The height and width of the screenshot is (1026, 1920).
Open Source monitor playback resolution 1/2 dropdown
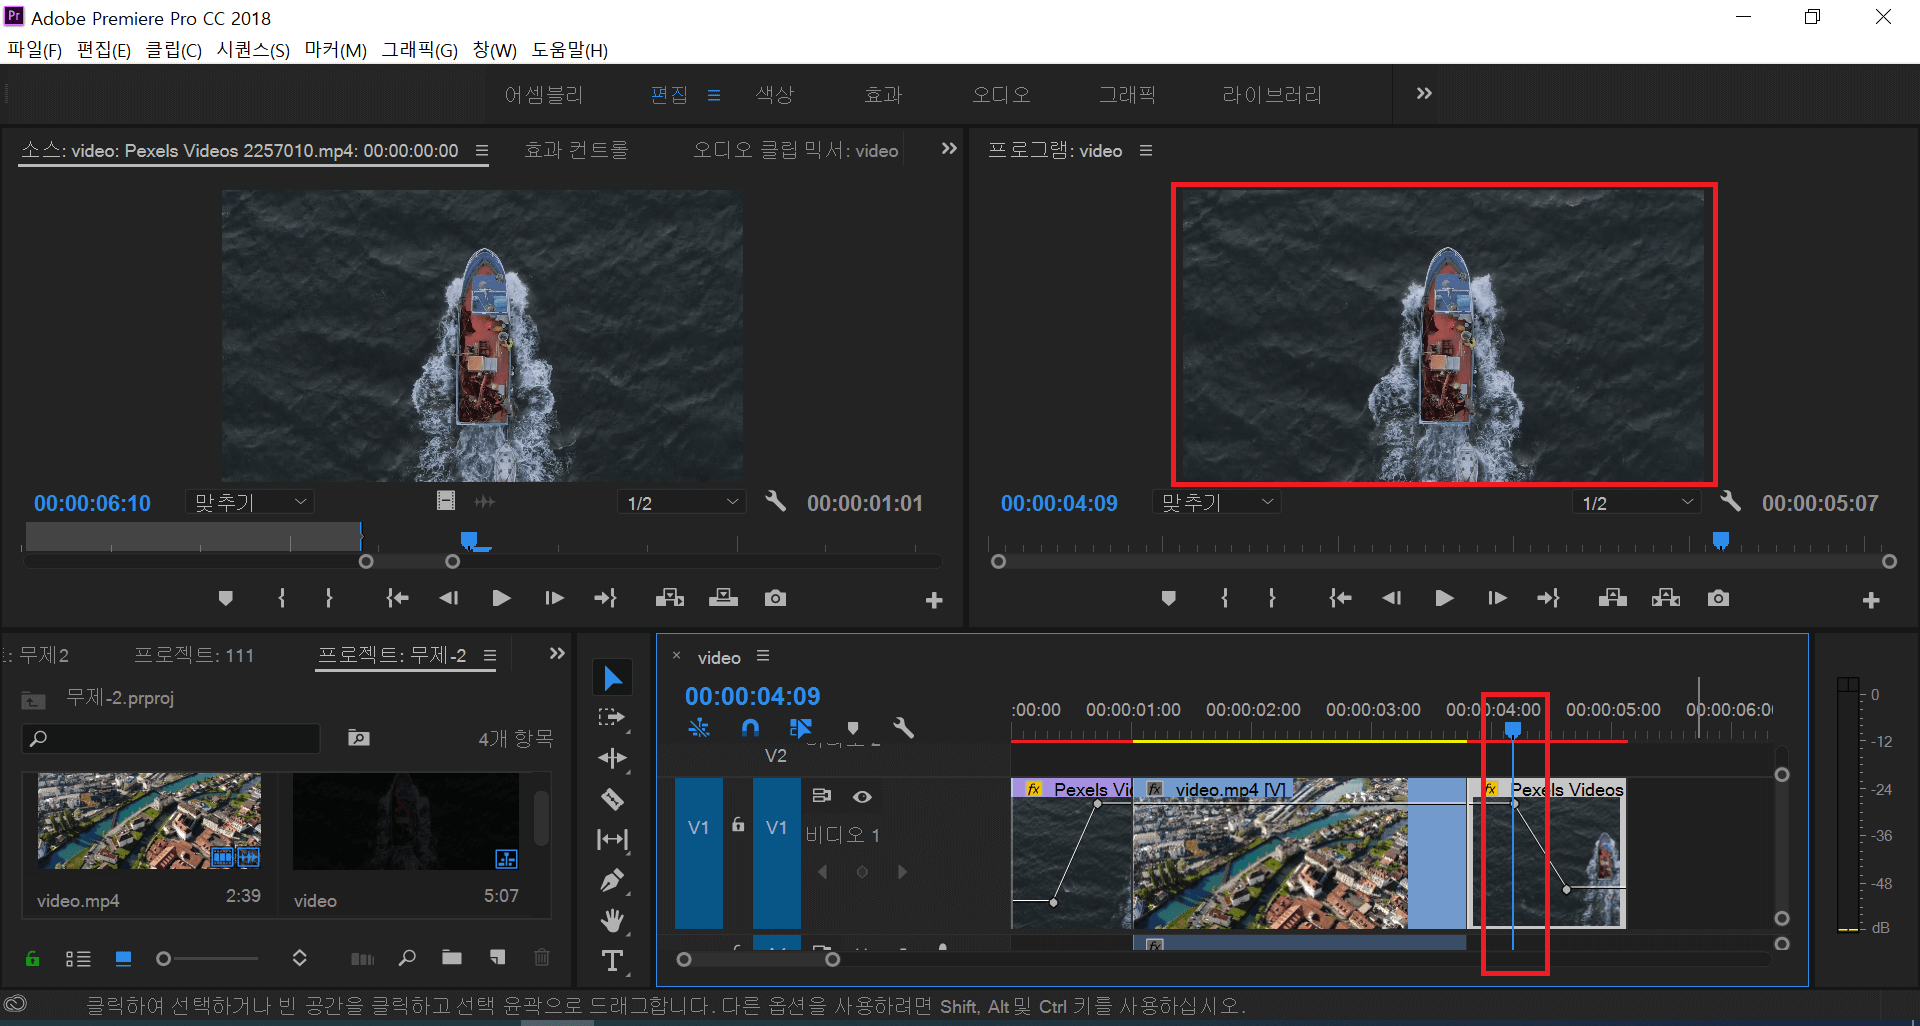[683, 502]
